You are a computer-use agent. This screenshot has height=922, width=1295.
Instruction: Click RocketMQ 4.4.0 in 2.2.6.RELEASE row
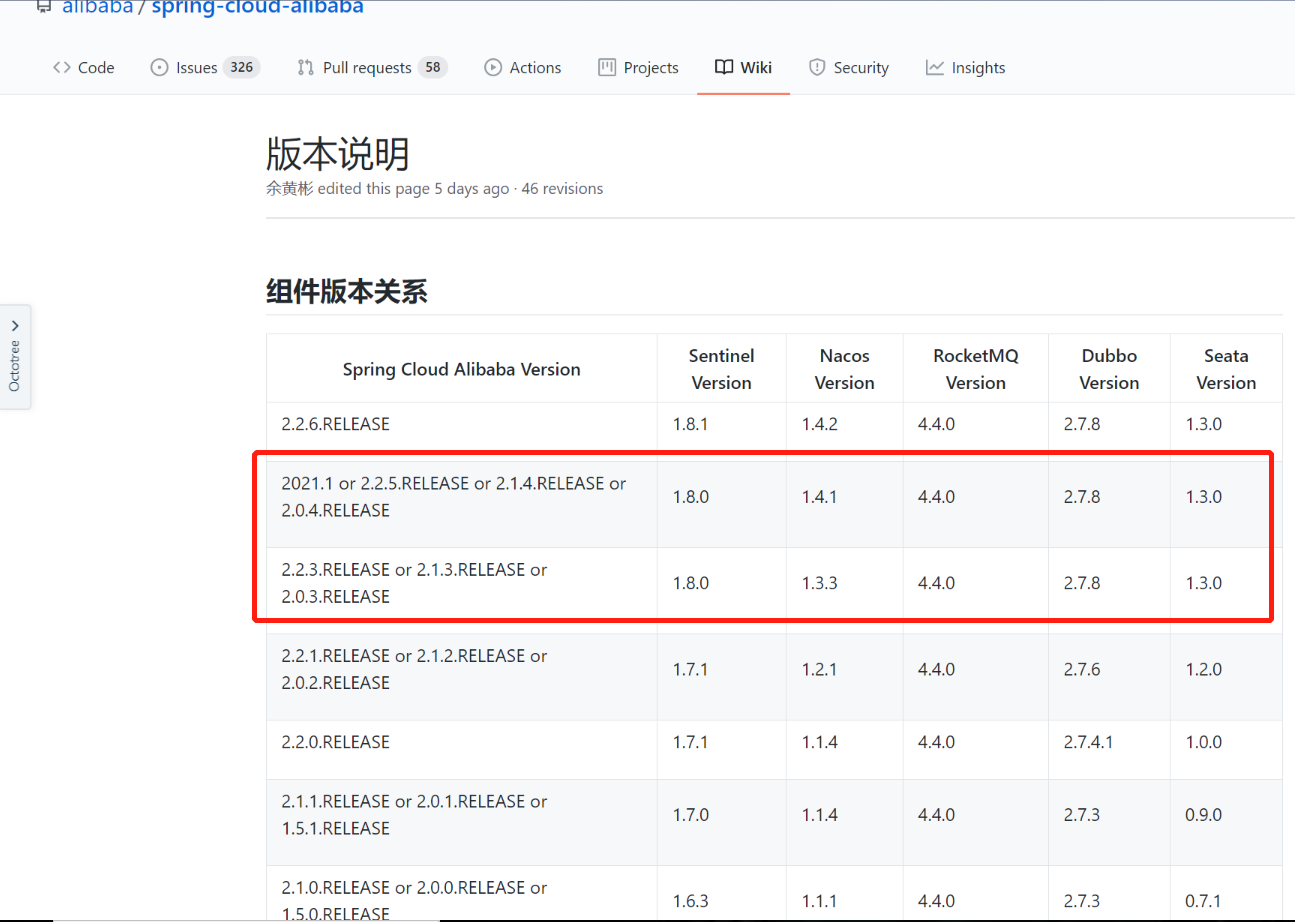[936, 424]
